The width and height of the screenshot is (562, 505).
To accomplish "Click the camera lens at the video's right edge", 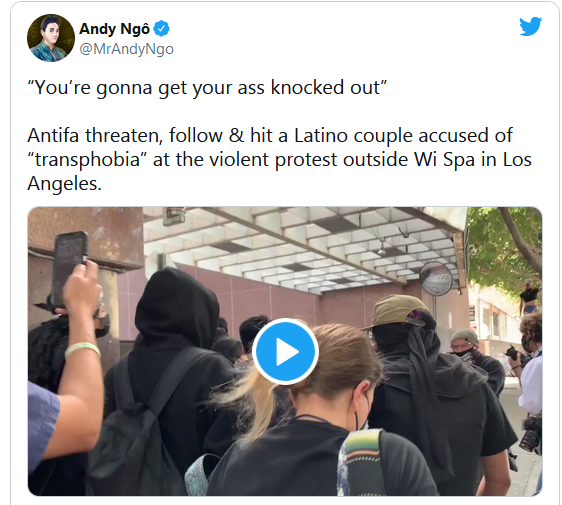I will click(x=530, y=435).
